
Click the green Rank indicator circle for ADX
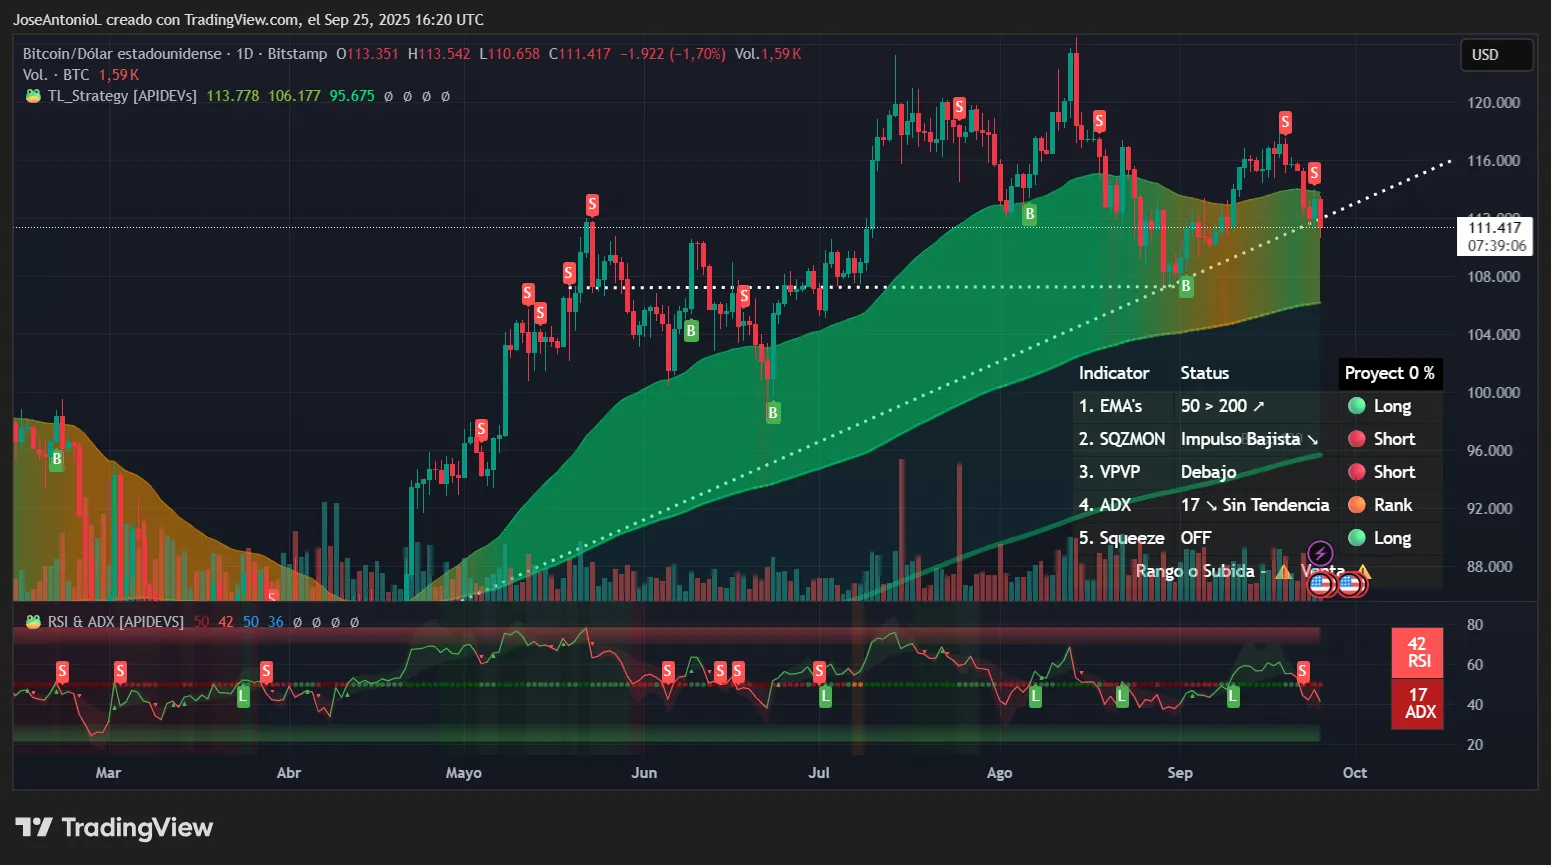1357,505
